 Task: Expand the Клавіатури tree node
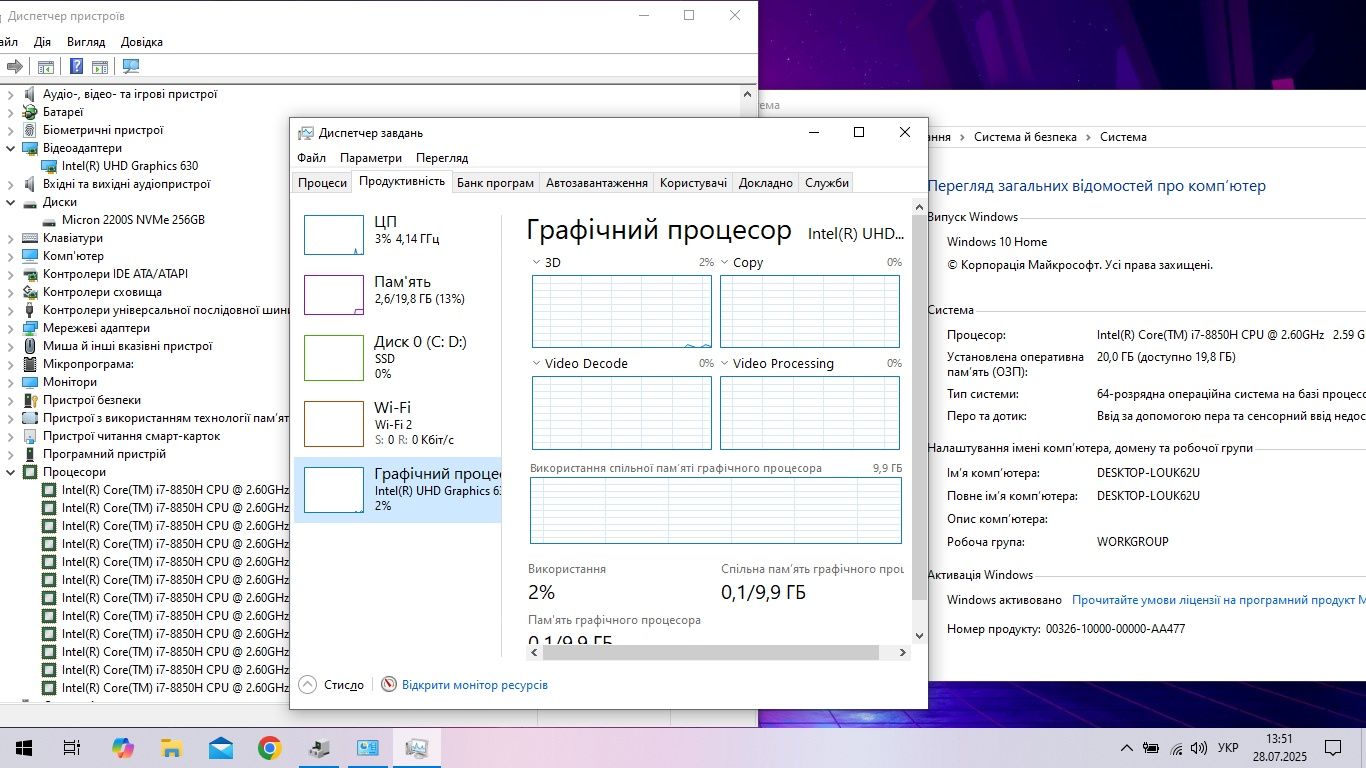pos(10,238)
